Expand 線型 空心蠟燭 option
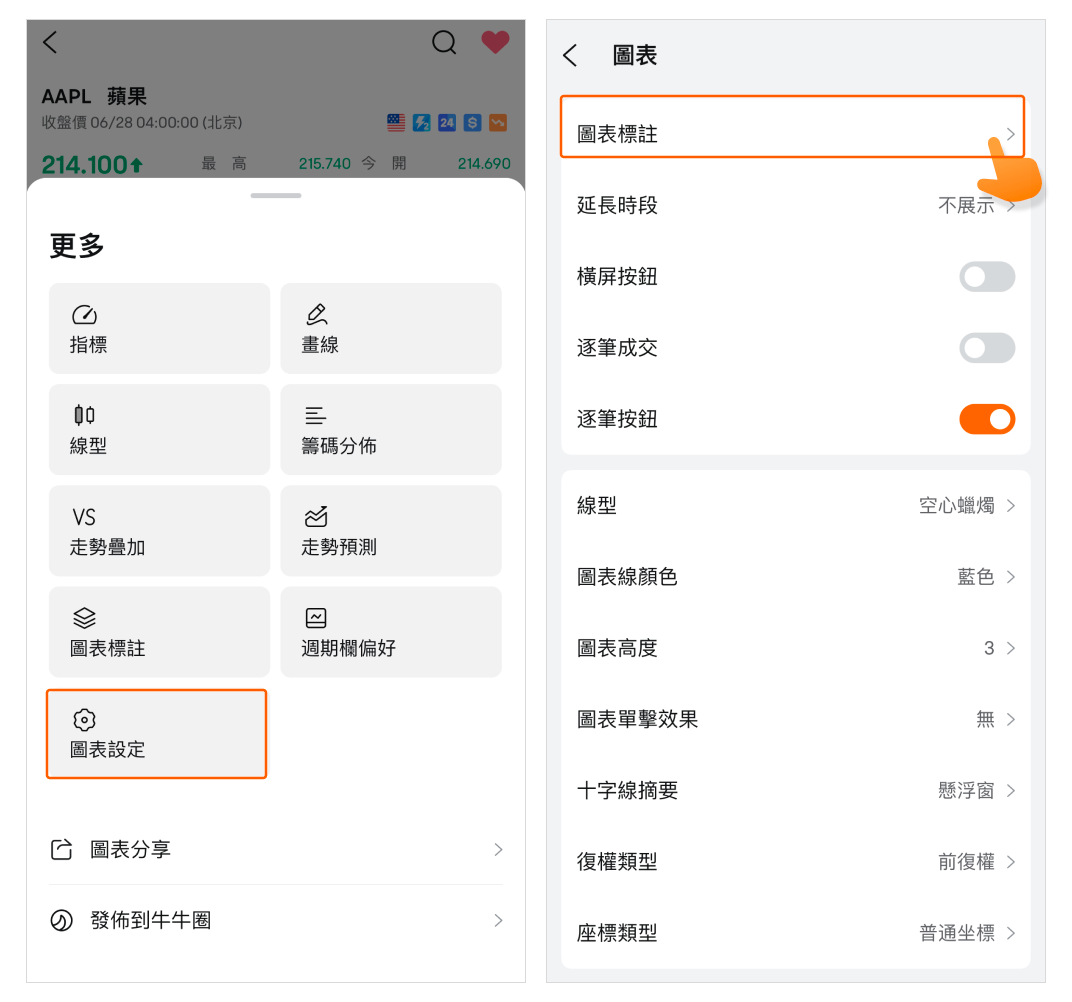 (795, 506)
